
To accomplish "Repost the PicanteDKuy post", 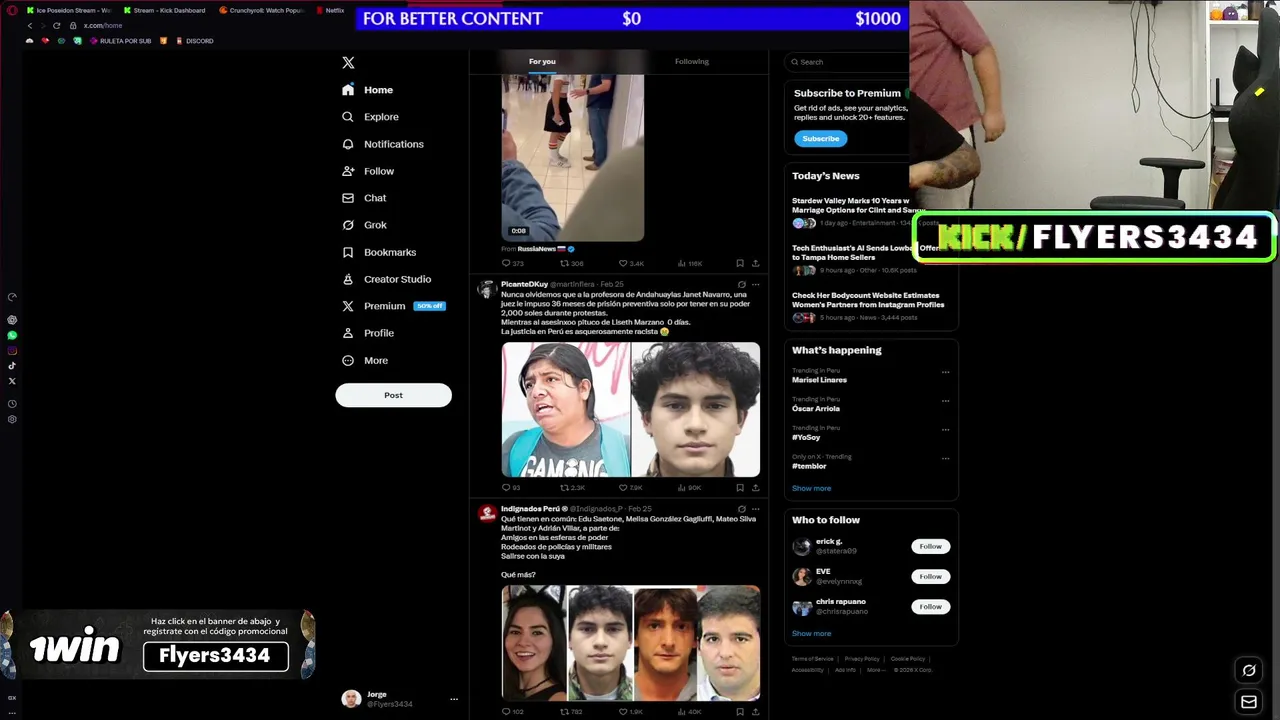I will coord(572,488).
